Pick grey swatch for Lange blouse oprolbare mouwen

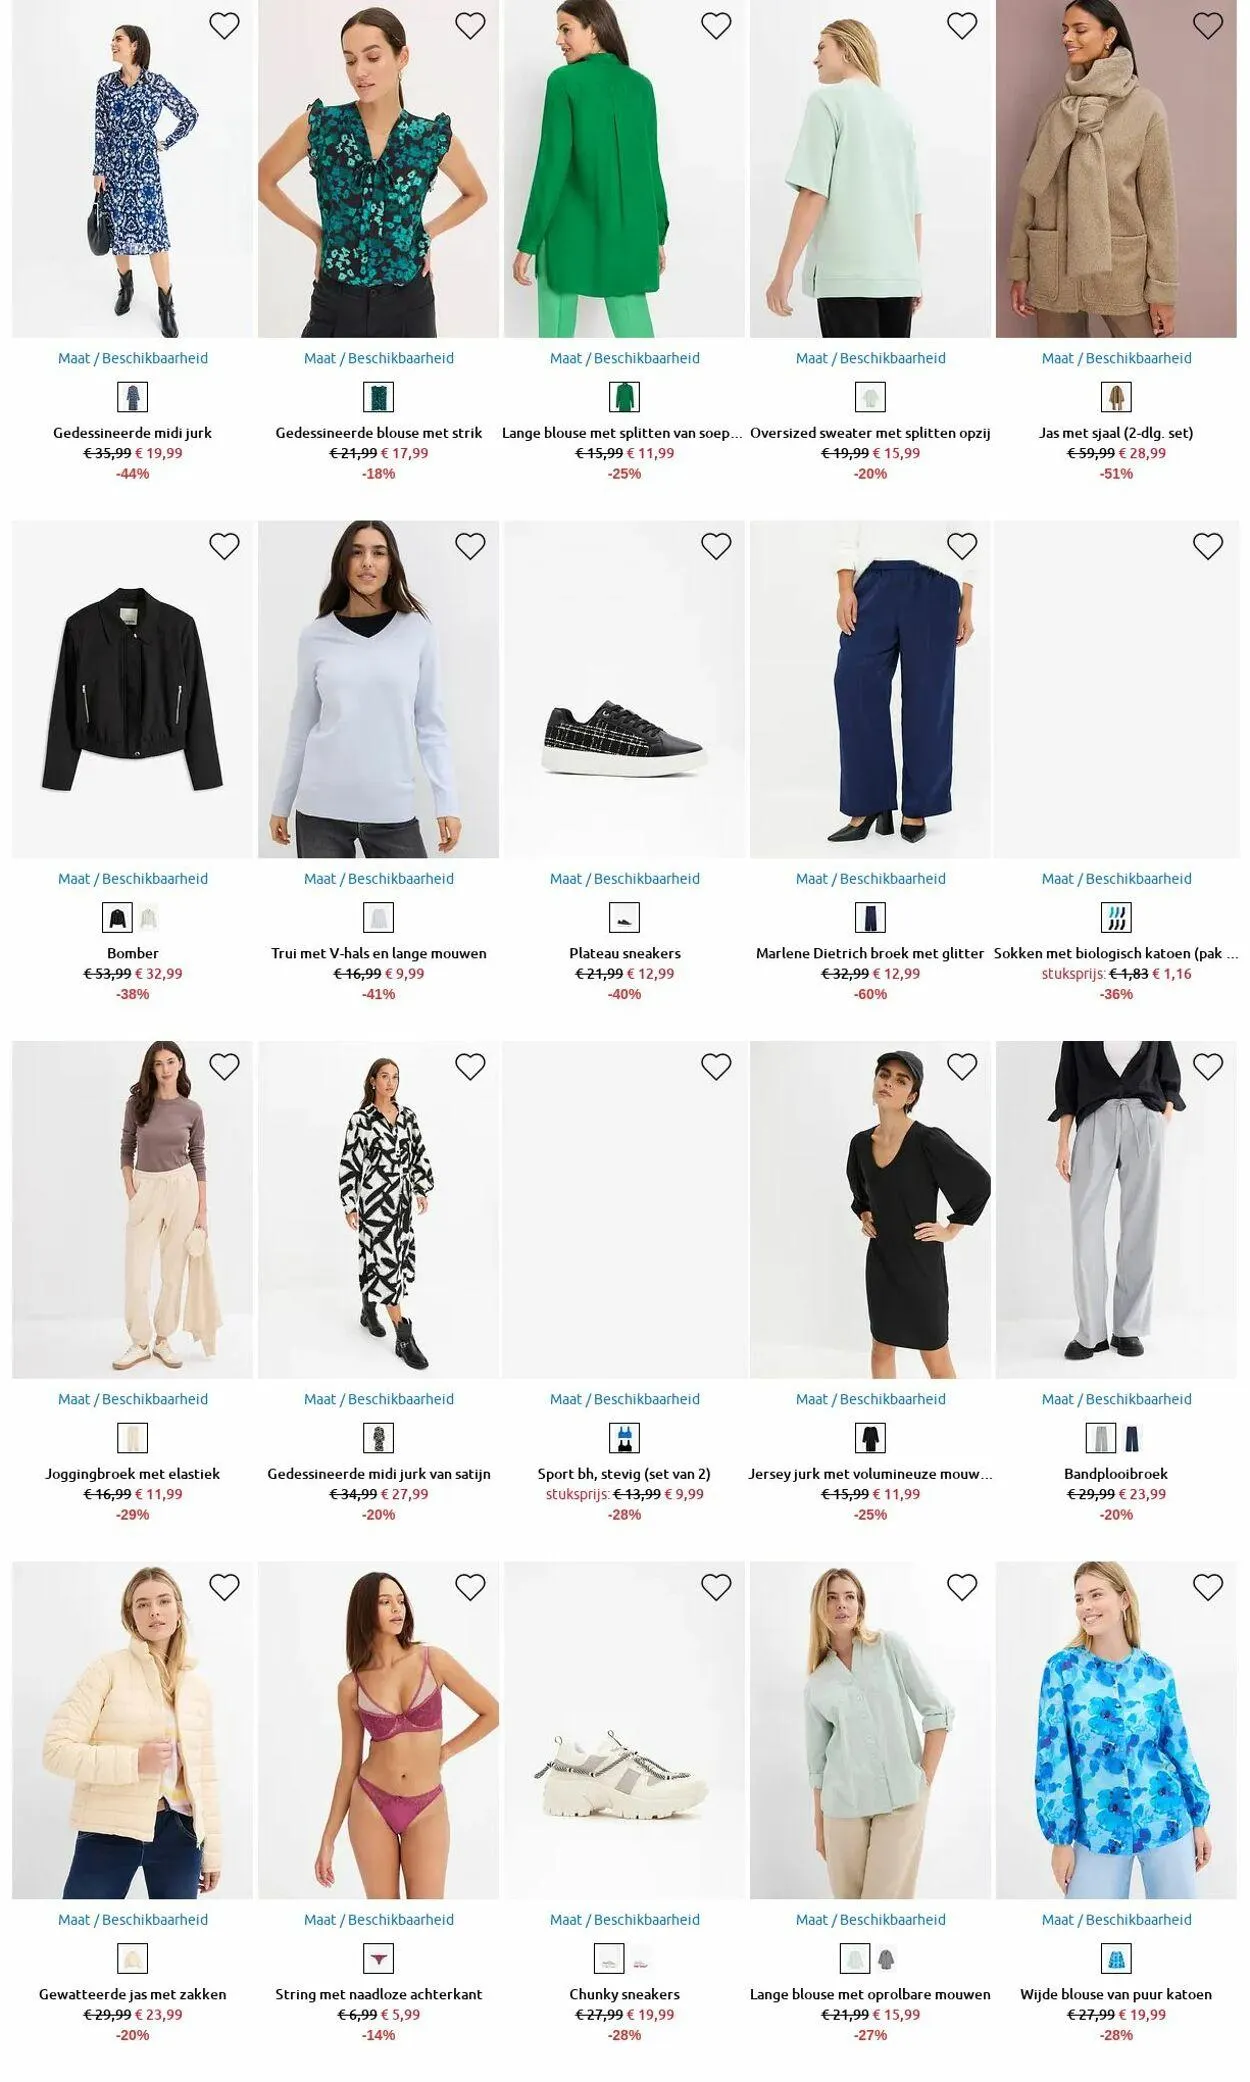coord(886,1958)
